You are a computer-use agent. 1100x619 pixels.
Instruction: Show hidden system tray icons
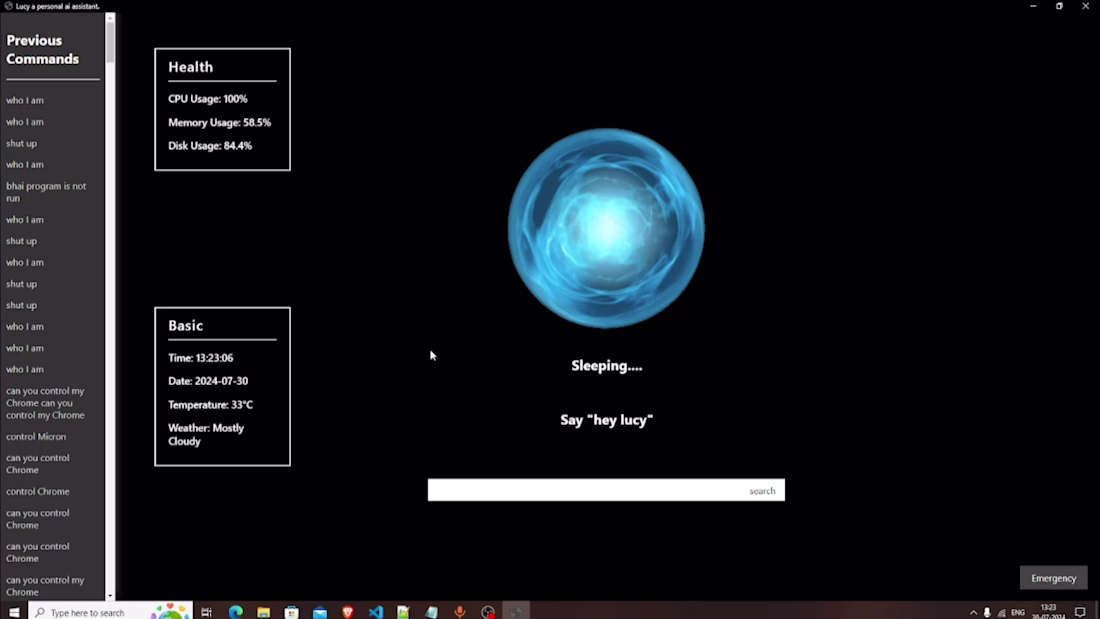click(973, 613)
